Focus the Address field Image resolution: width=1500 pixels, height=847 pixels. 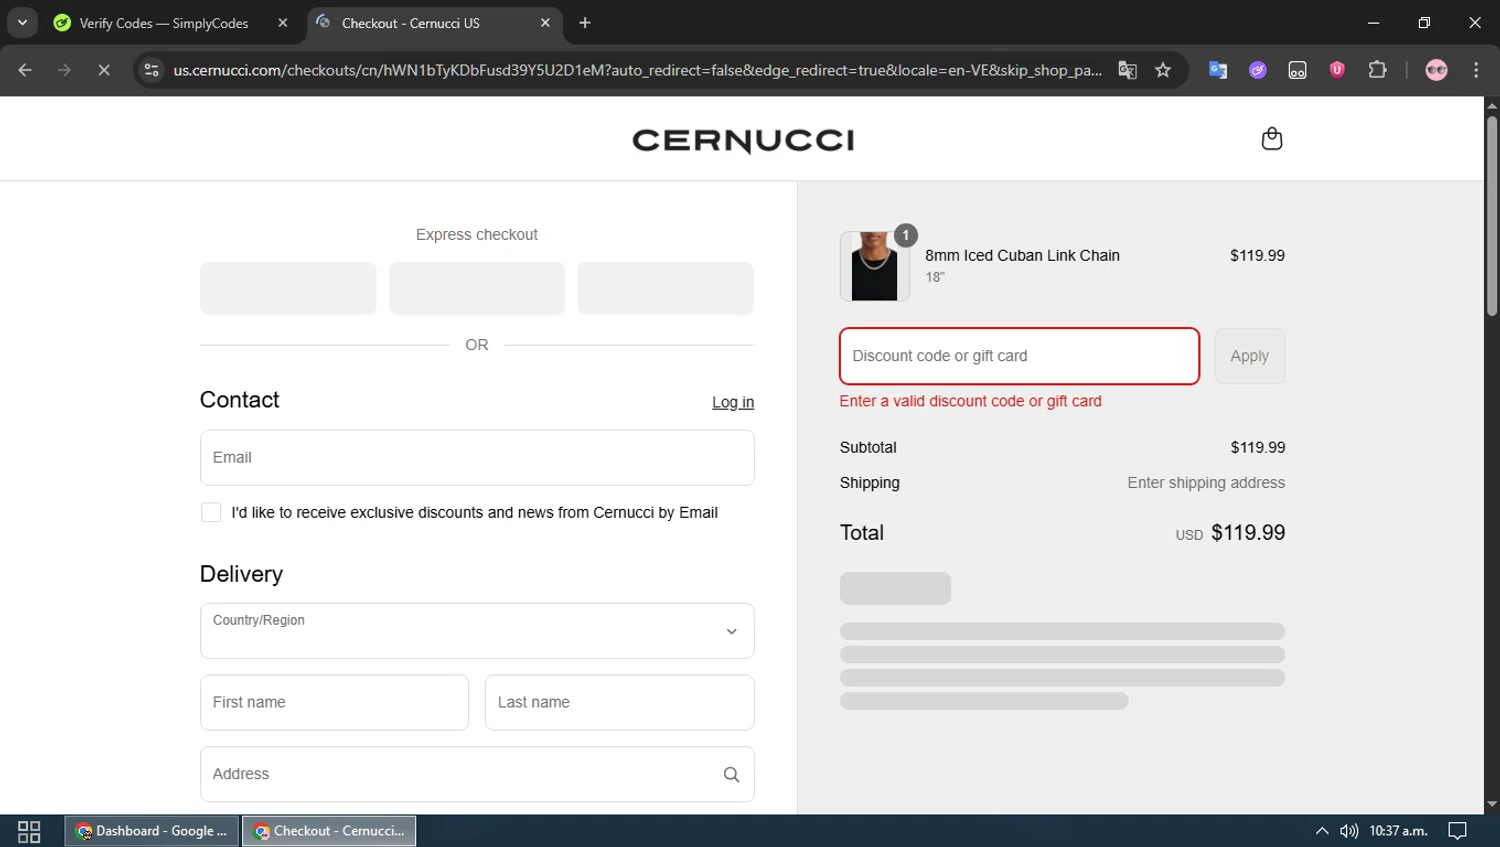pyautogui.click(x=477, y=774)
